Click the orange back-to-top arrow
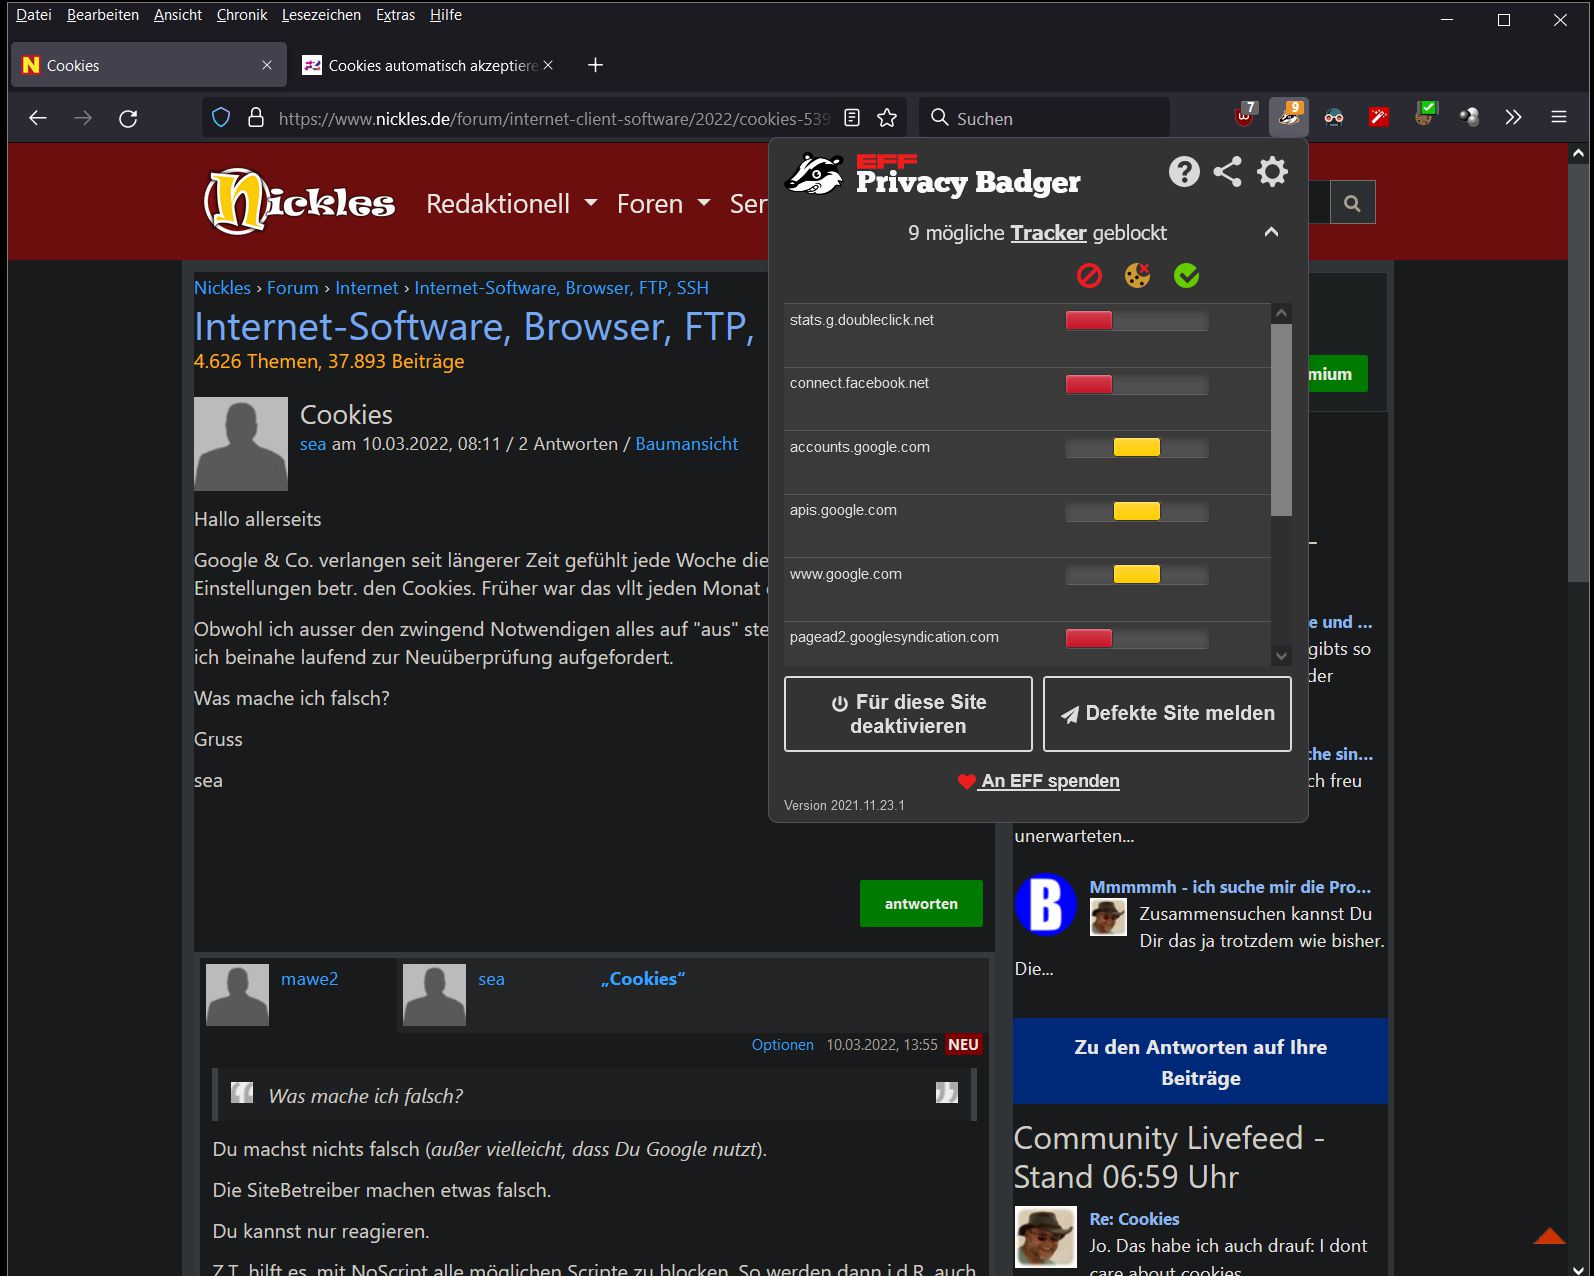 tap(1549, 1236)
